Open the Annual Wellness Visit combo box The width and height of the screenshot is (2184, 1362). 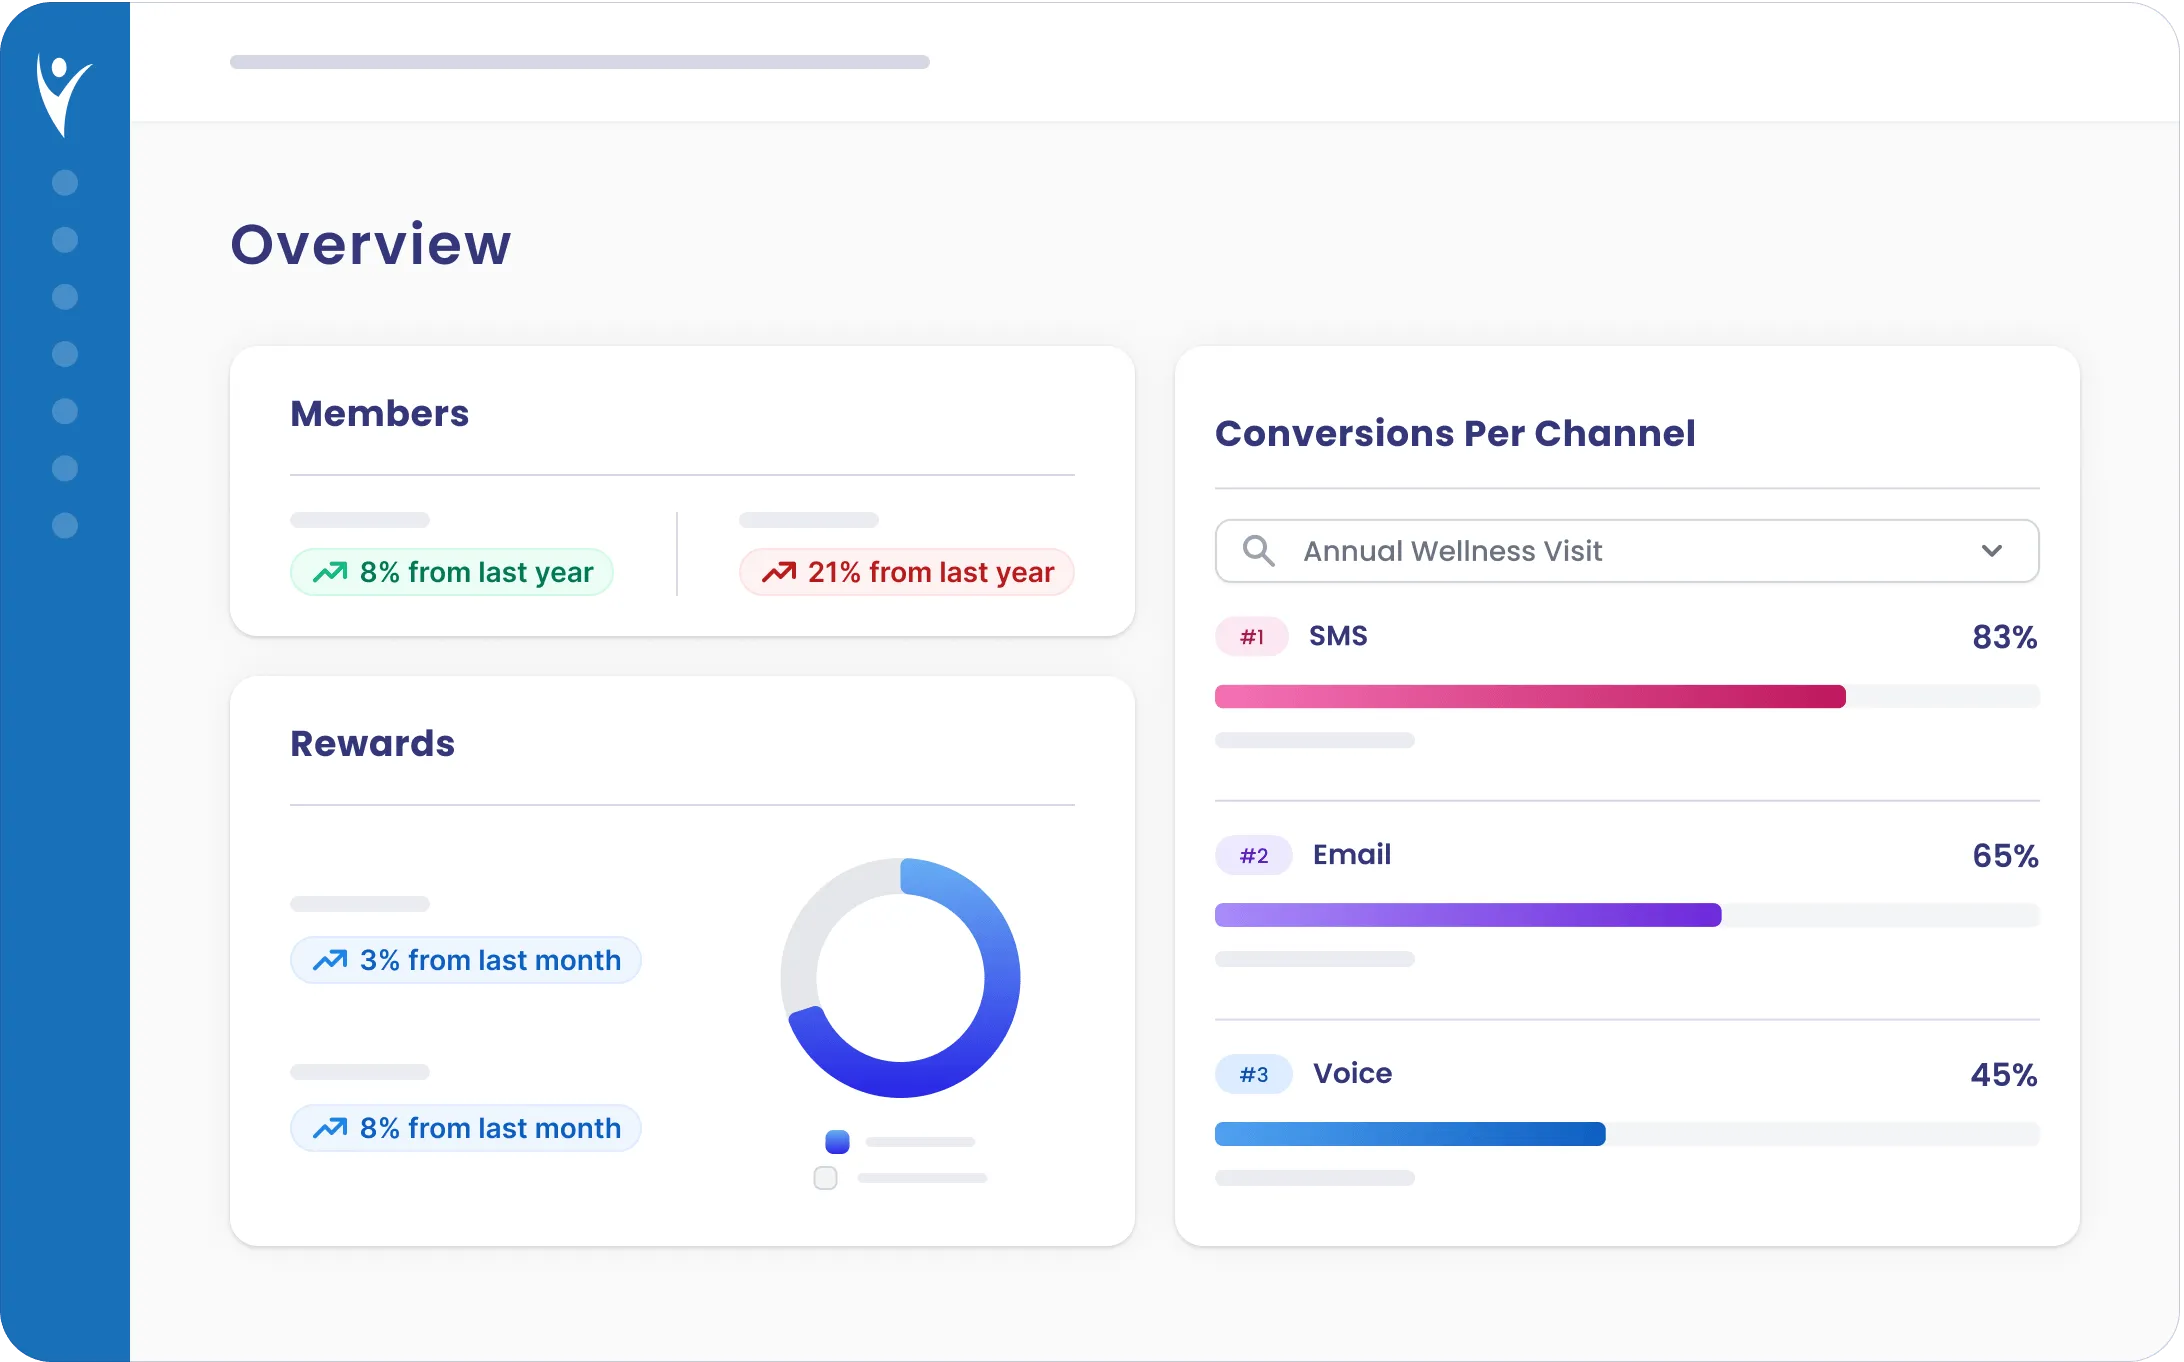click(x=1627, y=551)
